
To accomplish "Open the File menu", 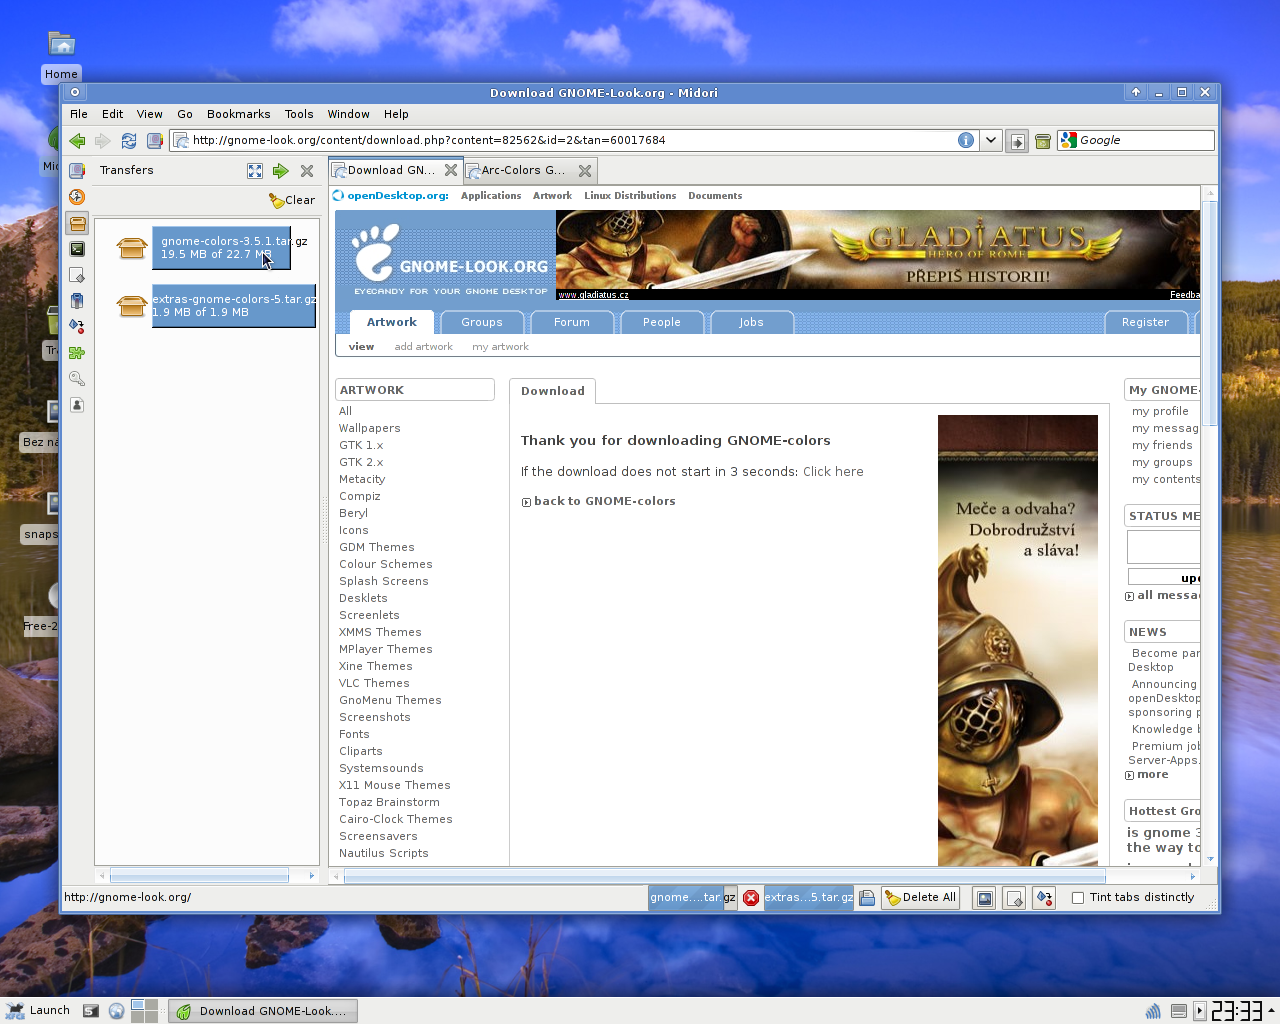I will tap(79, 114).
